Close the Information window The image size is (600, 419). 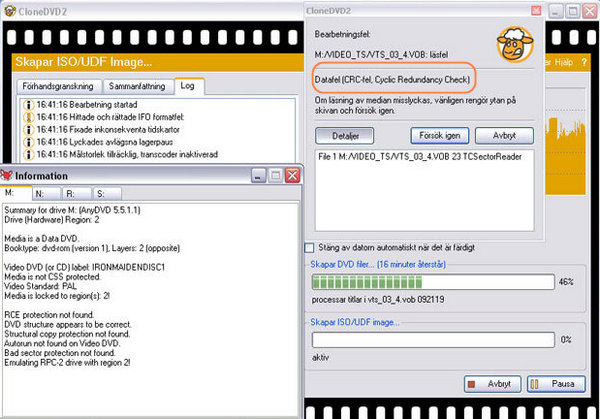point(293,176)
